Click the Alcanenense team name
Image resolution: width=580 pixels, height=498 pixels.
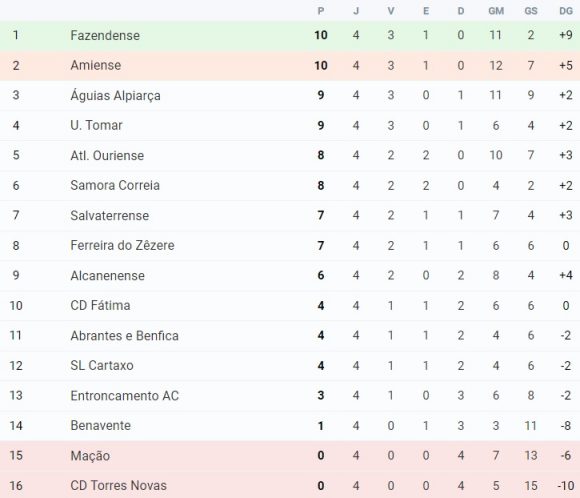pos(107,276)
